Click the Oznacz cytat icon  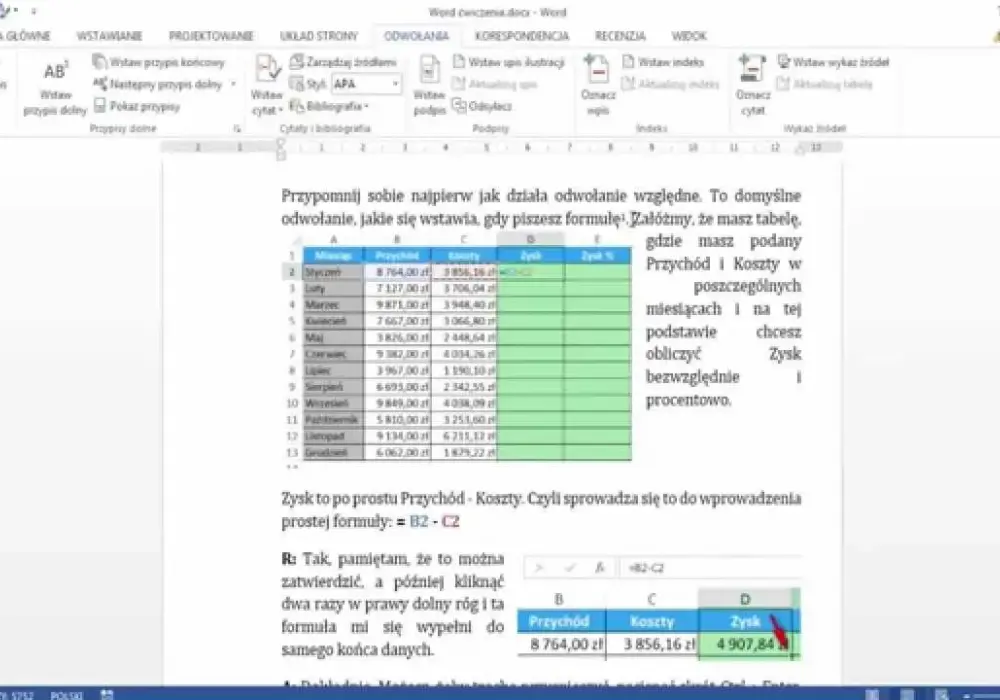[753, 69]
